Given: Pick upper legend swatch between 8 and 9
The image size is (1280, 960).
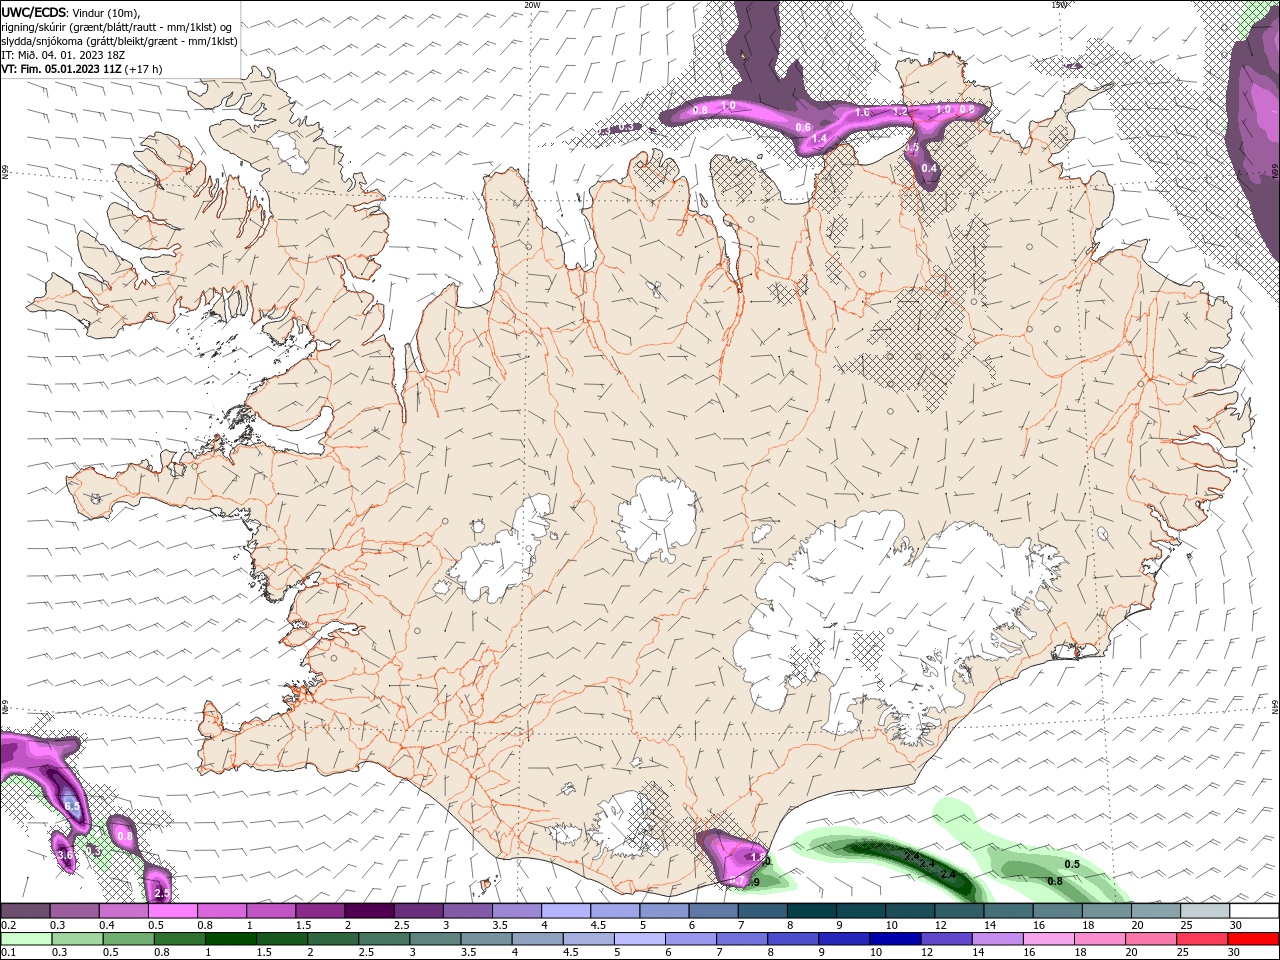Looking at the screenshot, I should (x=812, y=911).
